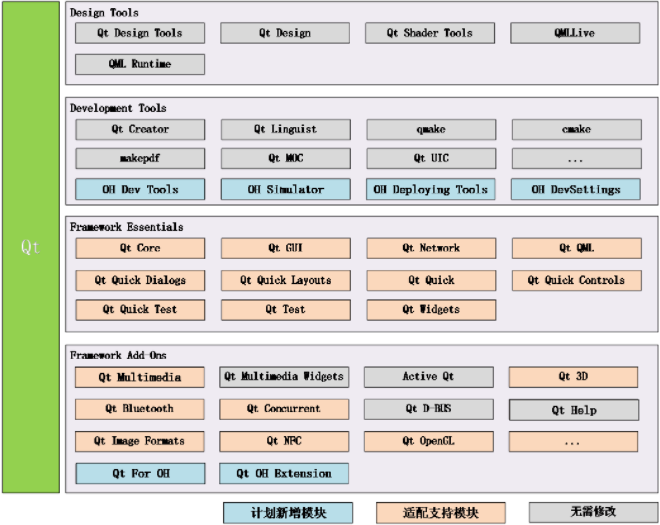Click the Qt Creator box

coord(140,129)
